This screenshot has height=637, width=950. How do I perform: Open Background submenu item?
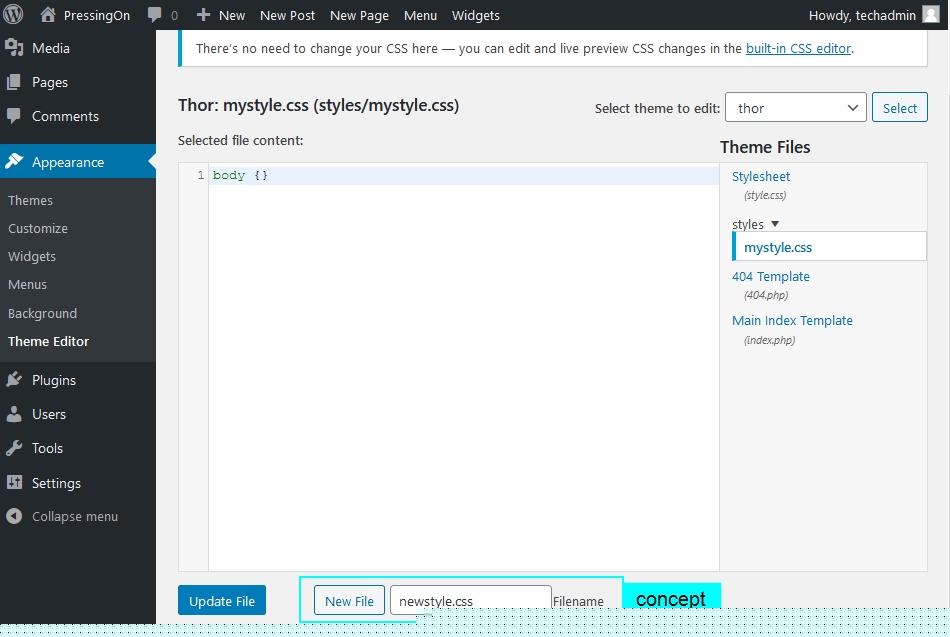tap(42, 313)
